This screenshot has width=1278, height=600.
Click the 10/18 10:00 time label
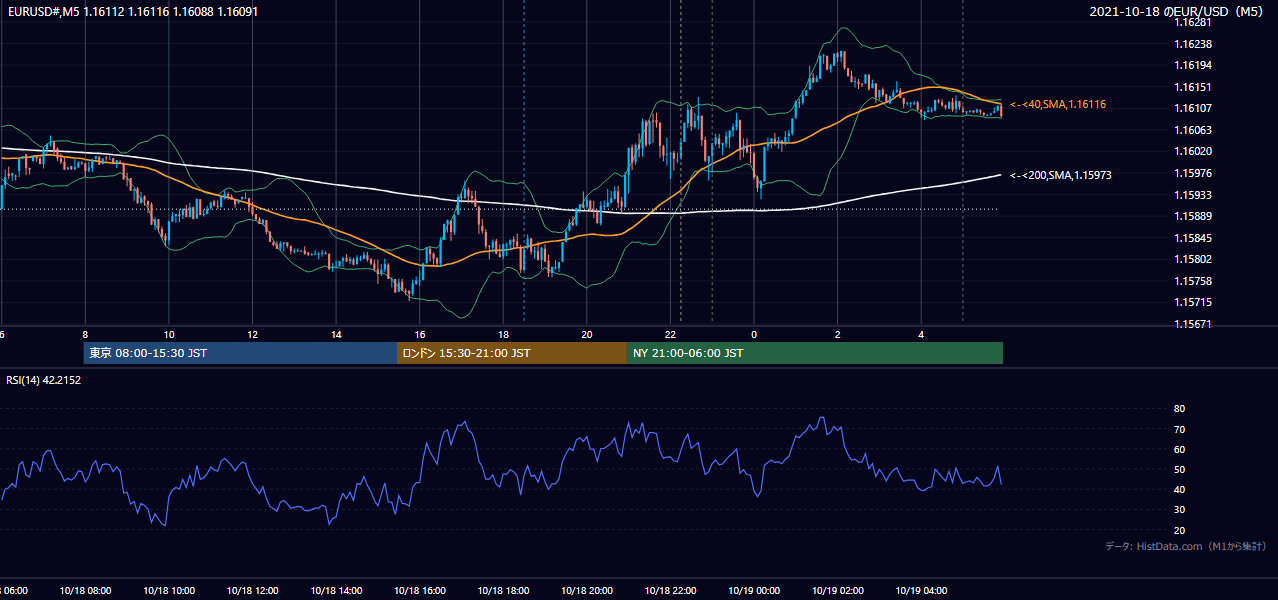169,591
